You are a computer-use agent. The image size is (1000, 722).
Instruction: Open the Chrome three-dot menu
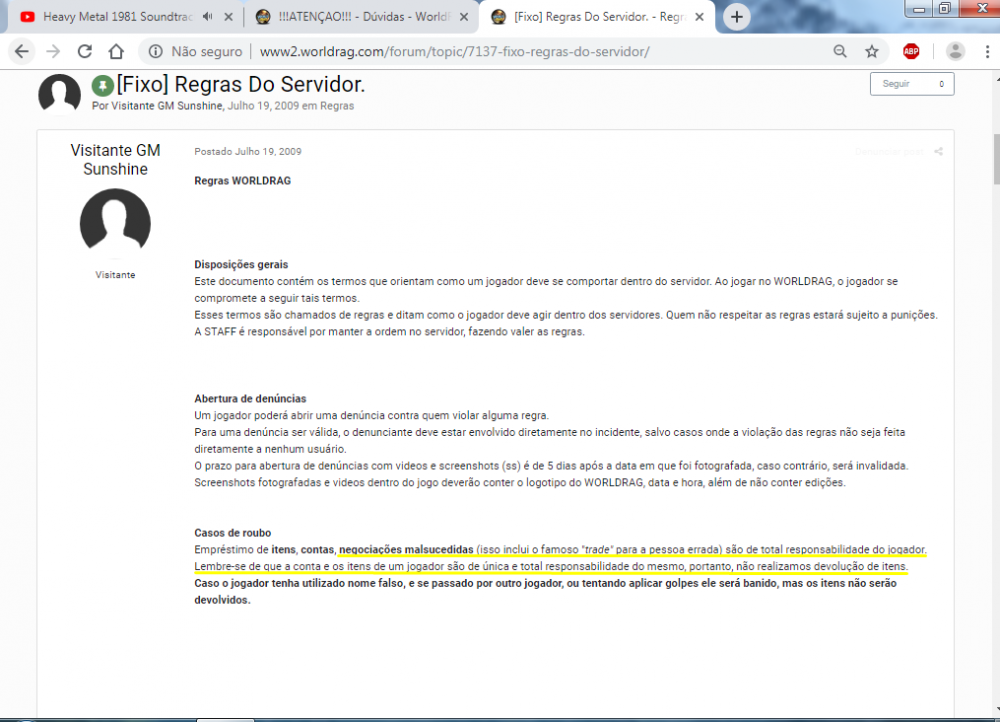(987, 52)
